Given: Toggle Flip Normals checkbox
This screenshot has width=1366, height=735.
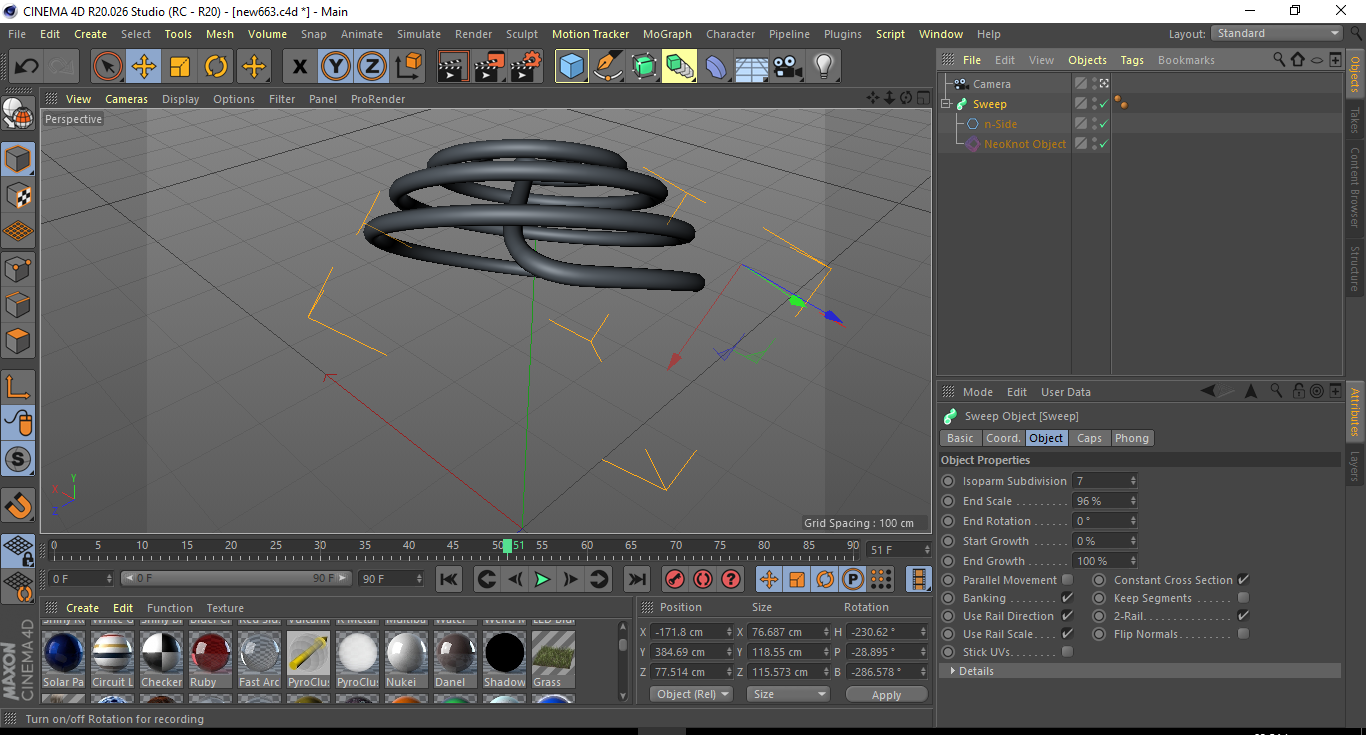Looking at the screenshot, I should [x=1243, y=634].
